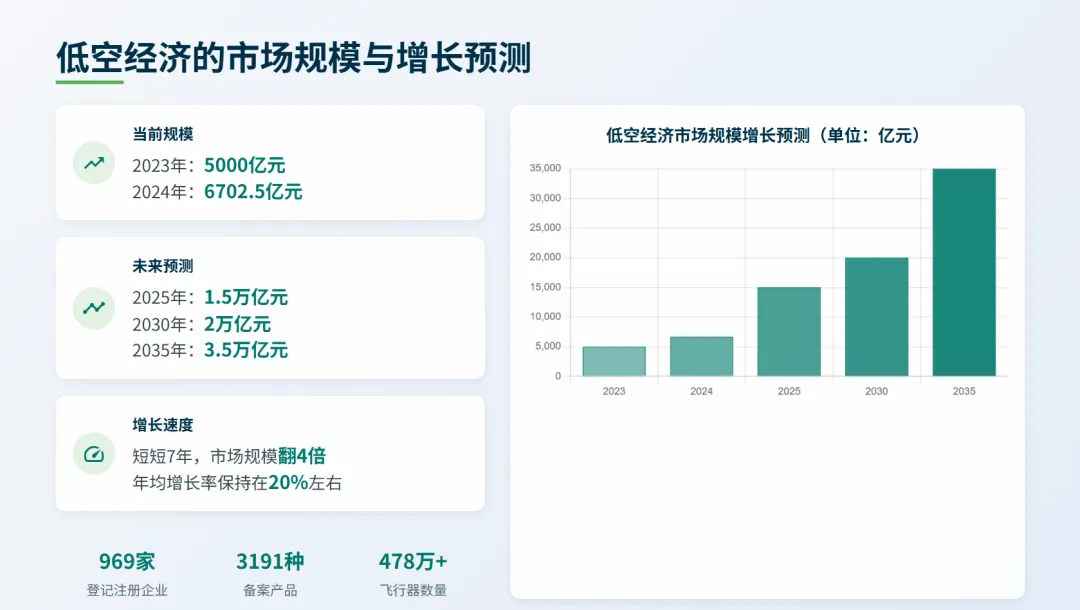The height and width of the screenshot is (610, 1080).
Task: Click the 2030 x-axis label
Action: 876,391
